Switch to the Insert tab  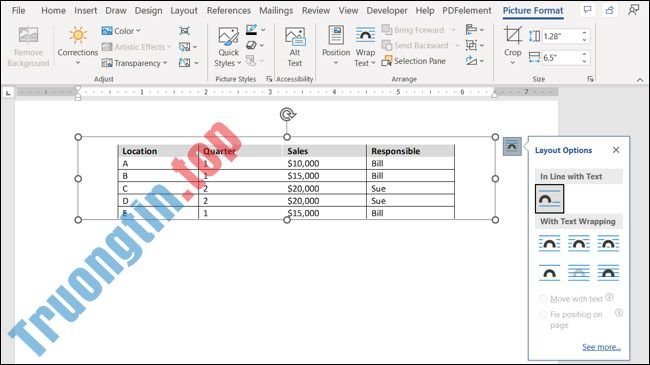(x=85, y=11)
